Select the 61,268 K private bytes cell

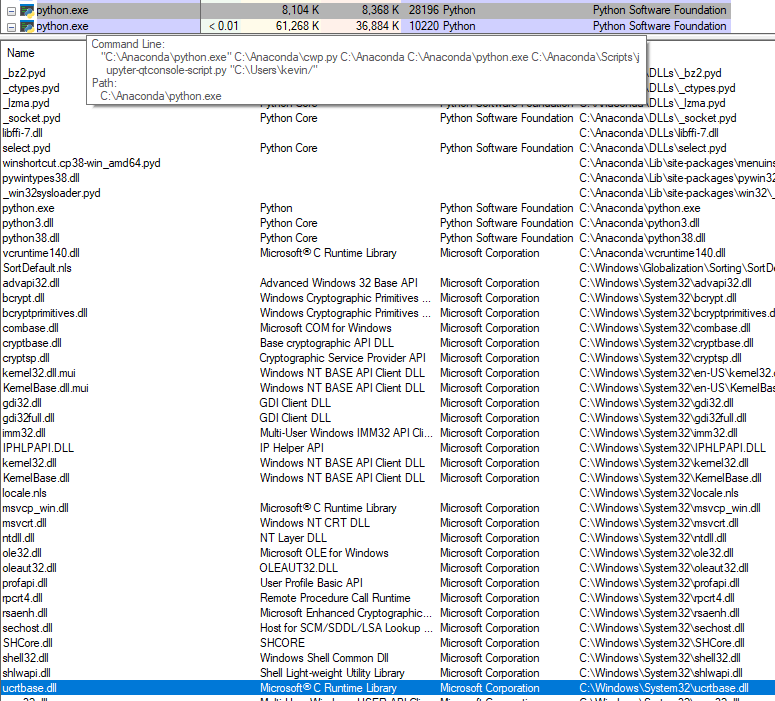tap(298, 26)
